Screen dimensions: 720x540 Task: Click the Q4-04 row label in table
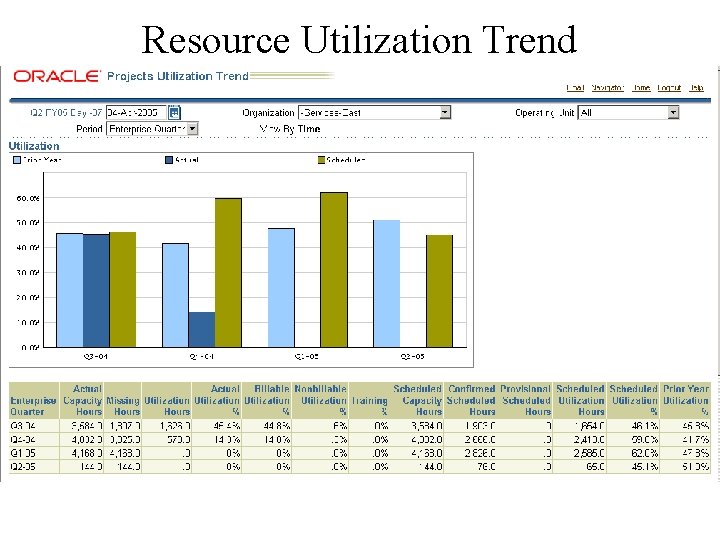22,439
